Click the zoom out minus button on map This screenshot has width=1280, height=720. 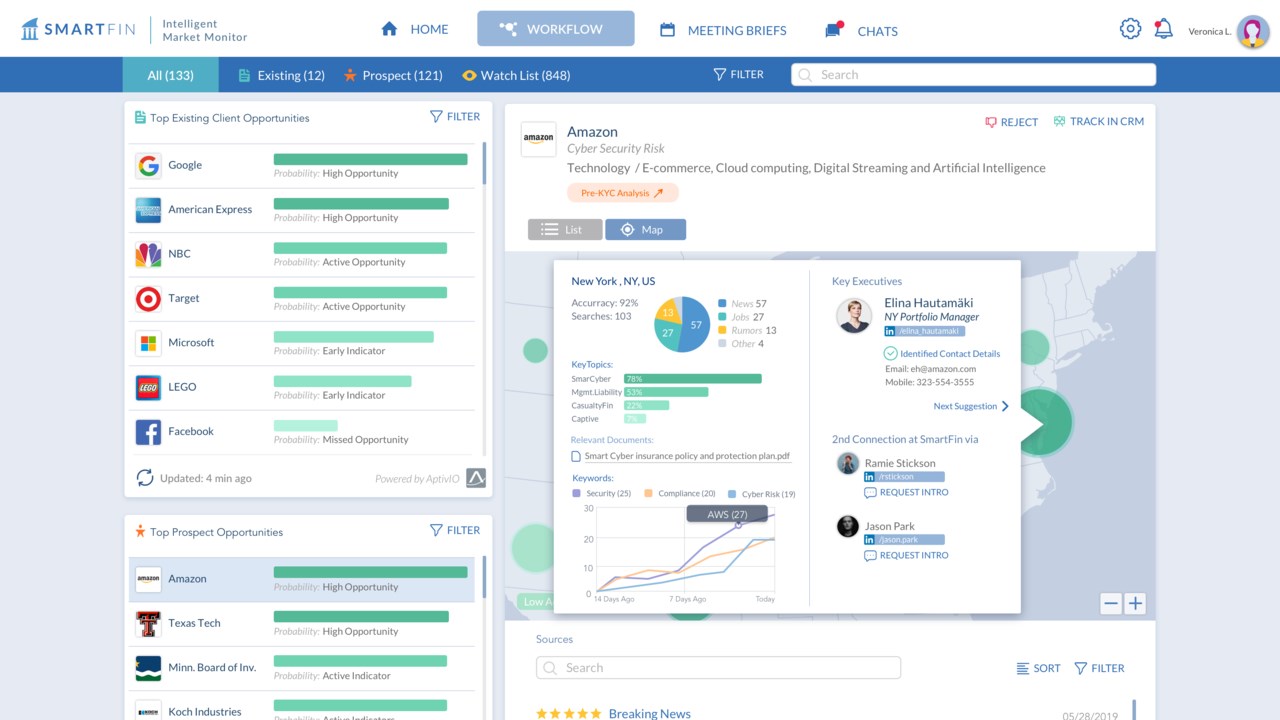pos(1110,603)
